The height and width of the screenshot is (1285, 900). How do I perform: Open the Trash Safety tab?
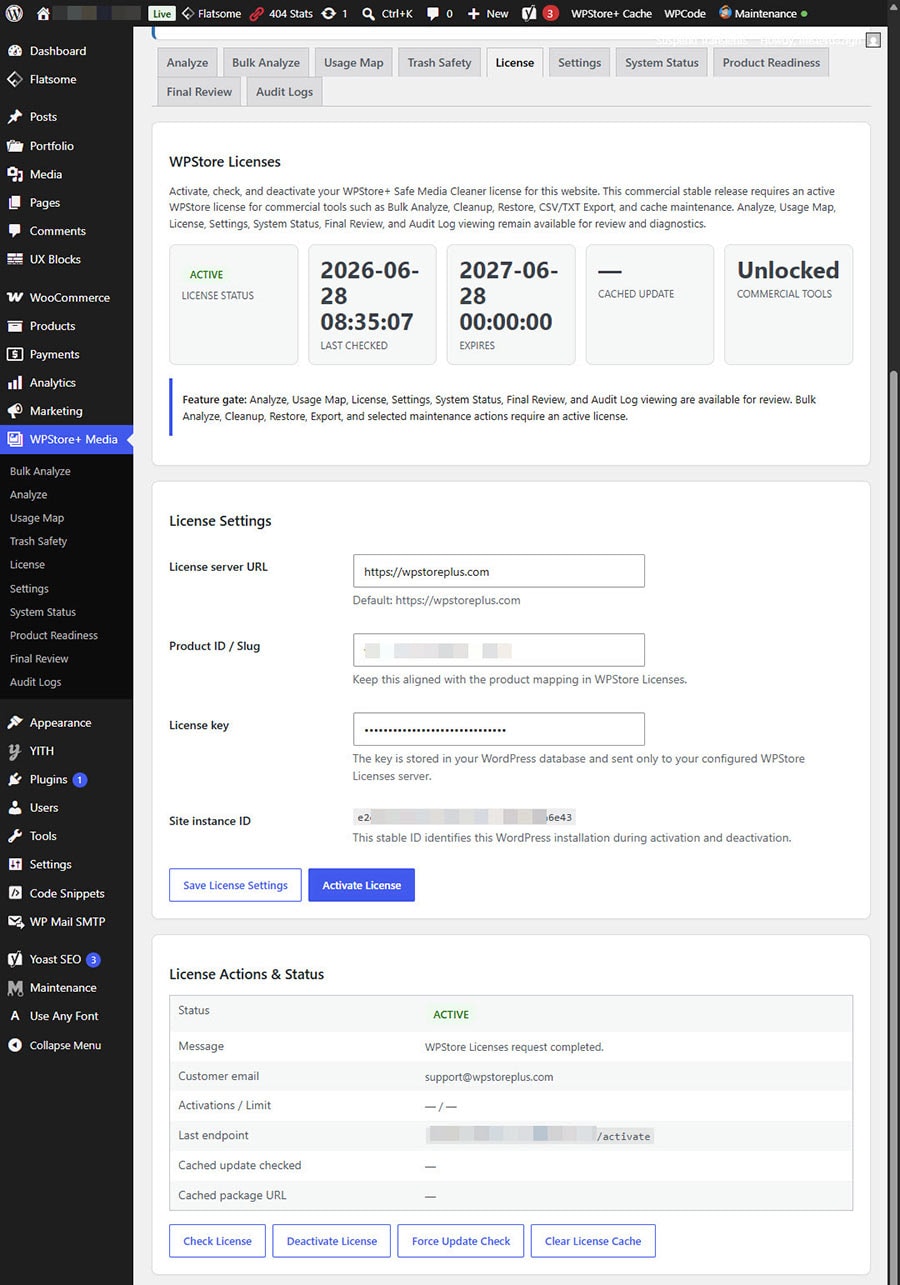click(x=439, y=62)
